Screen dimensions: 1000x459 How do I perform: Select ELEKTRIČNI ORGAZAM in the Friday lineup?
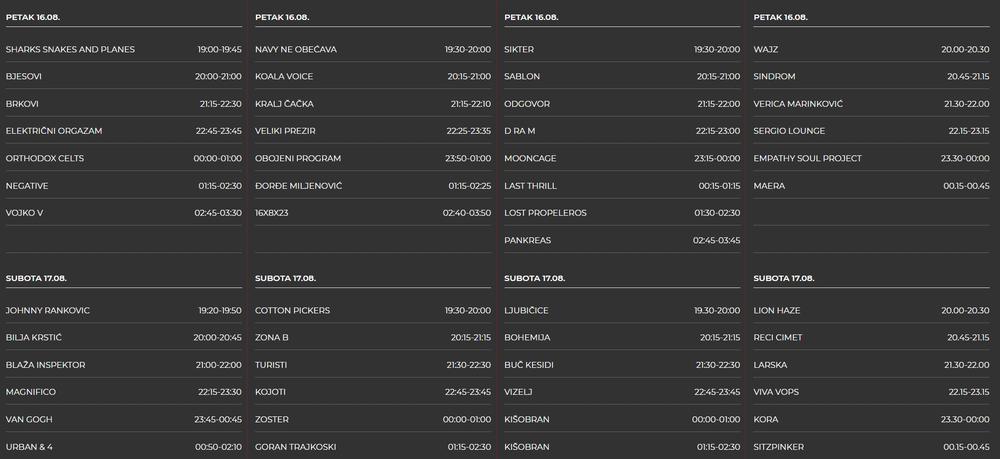coord(54,131)
